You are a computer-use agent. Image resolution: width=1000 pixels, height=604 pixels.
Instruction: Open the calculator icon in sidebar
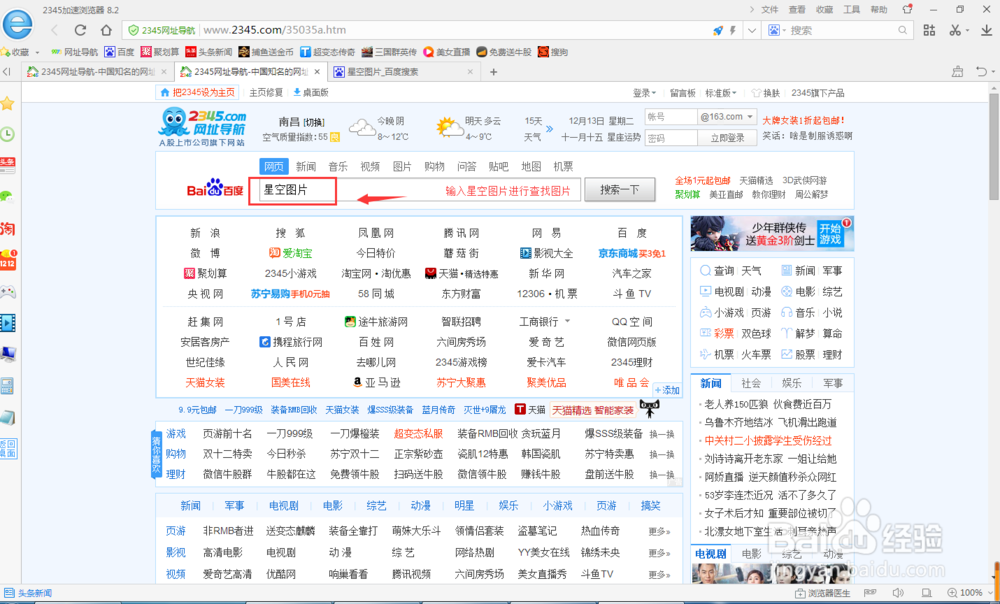click(7, 386)
